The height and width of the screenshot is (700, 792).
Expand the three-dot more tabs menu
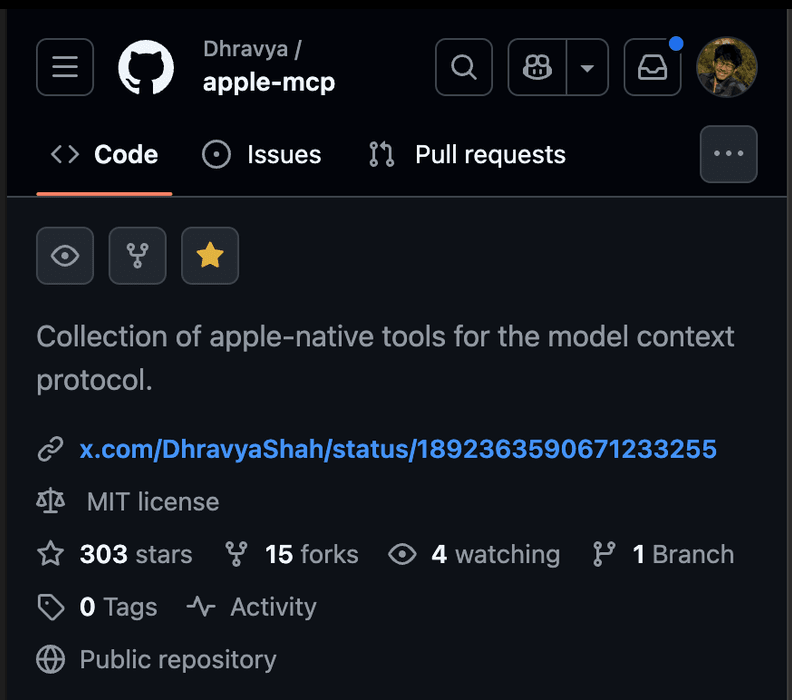tap(728, 154)
